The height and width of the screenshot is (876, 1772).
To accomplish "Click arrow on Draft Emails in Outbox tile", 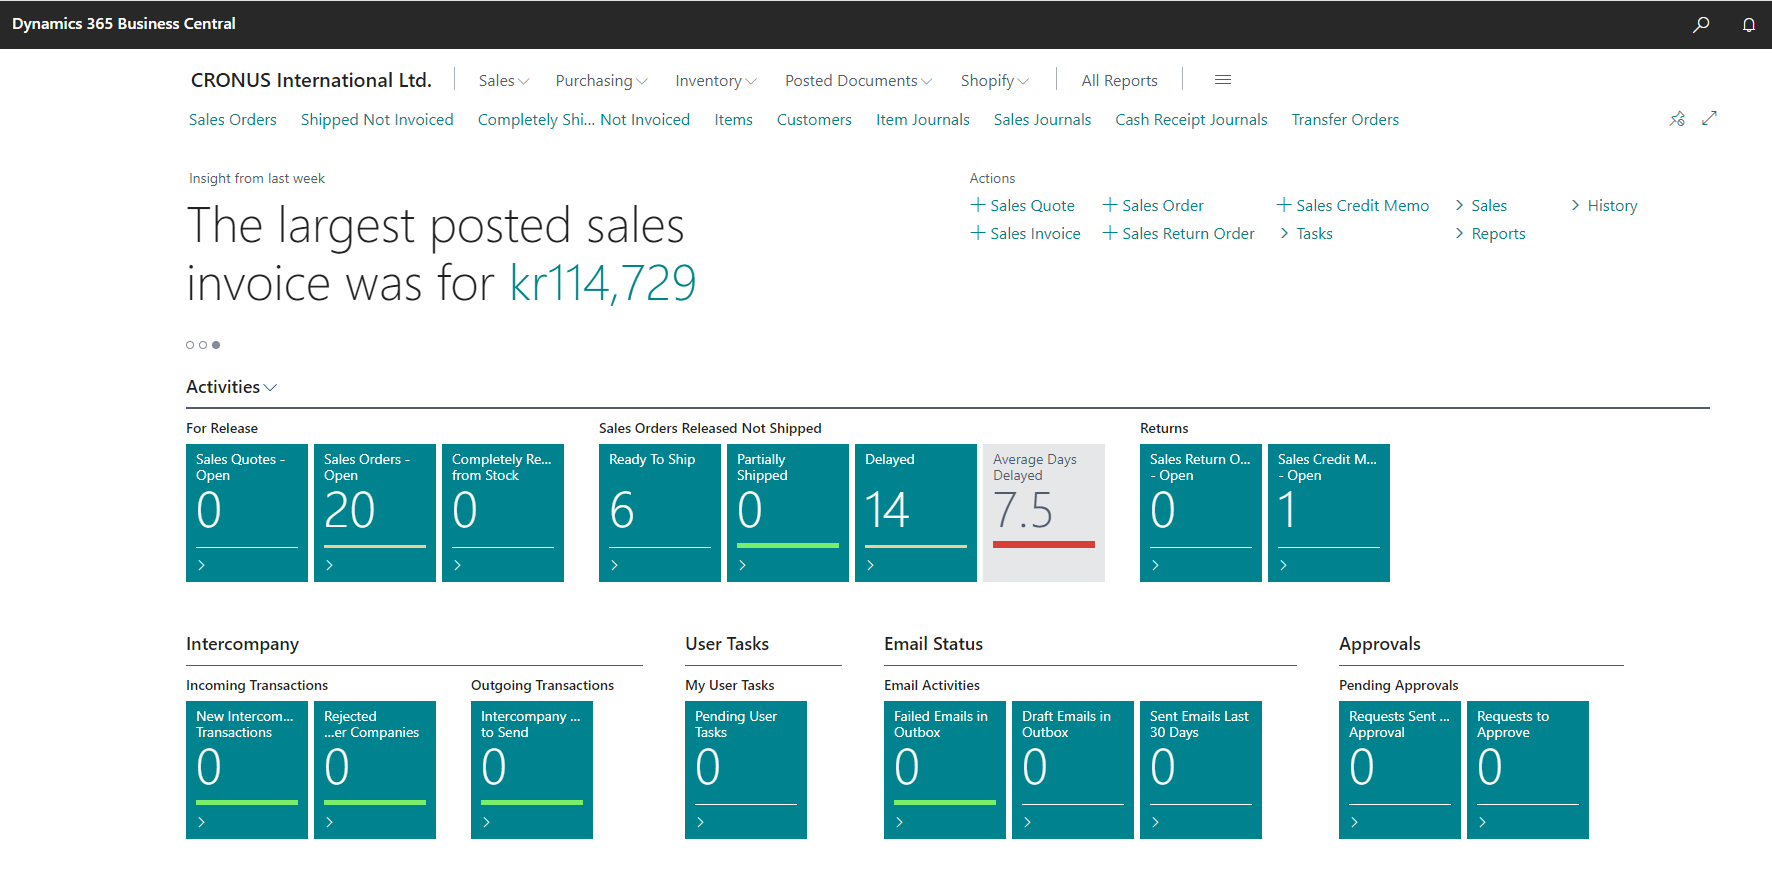I will click(x=1027, y=822).
